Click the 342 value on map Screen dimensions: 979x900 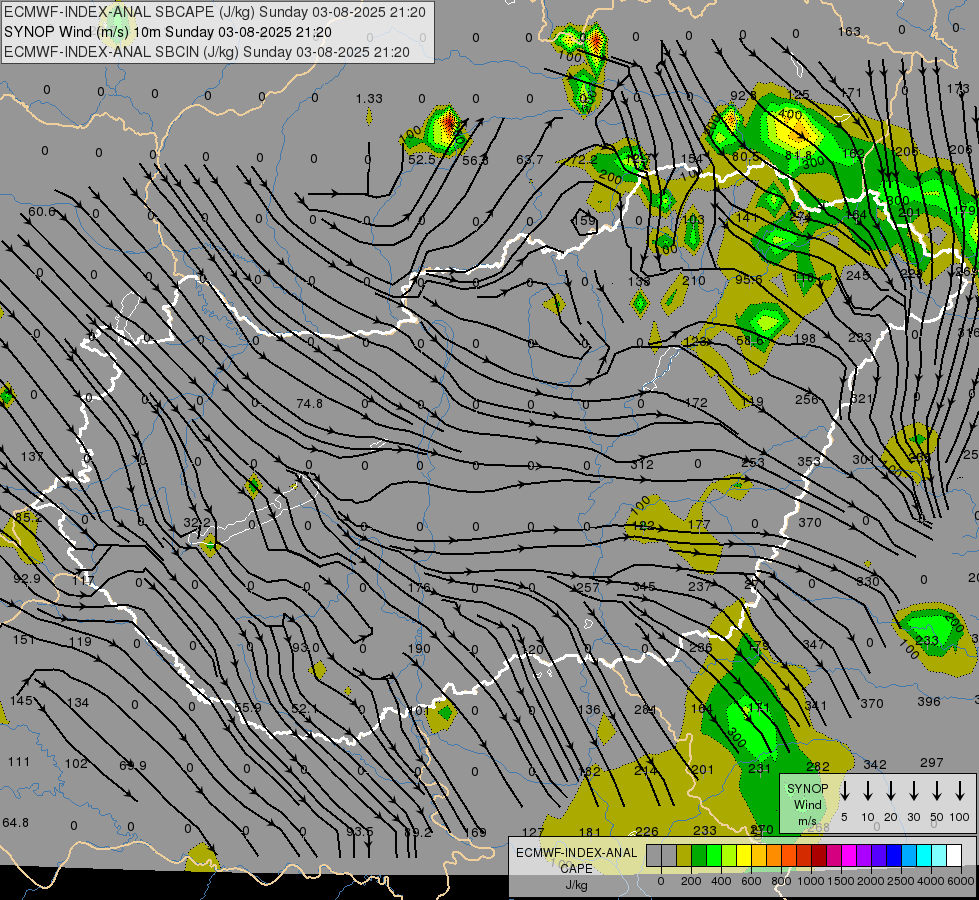875,764
